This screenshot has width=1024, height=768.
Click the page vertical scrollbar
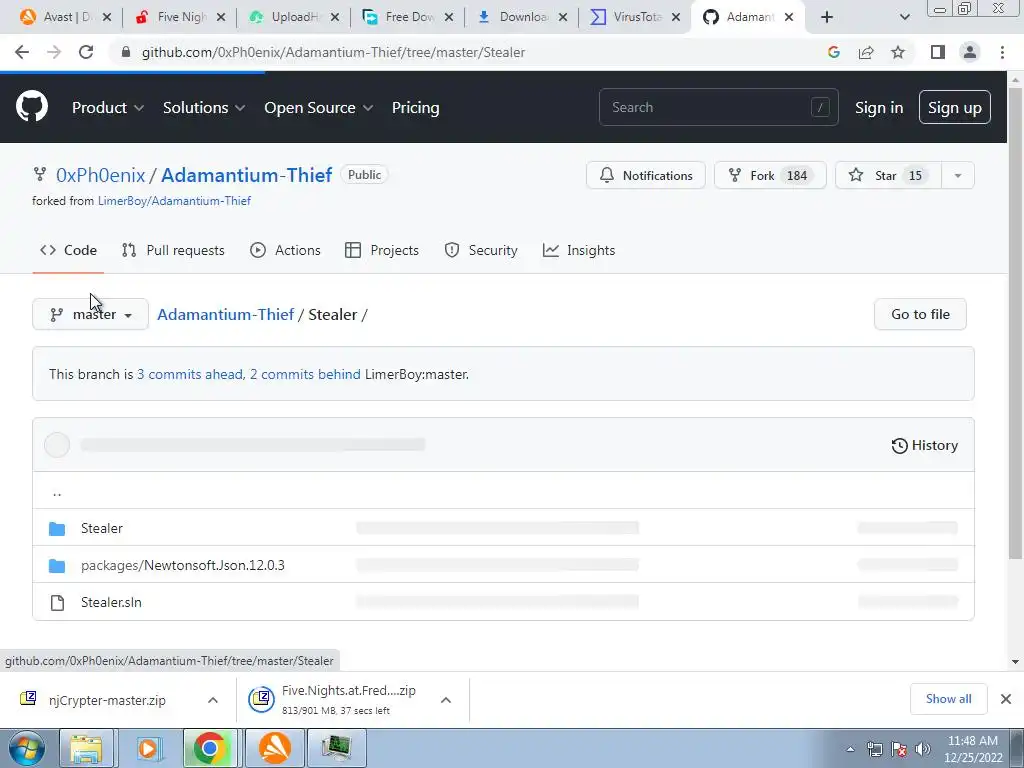point(1015,323)
